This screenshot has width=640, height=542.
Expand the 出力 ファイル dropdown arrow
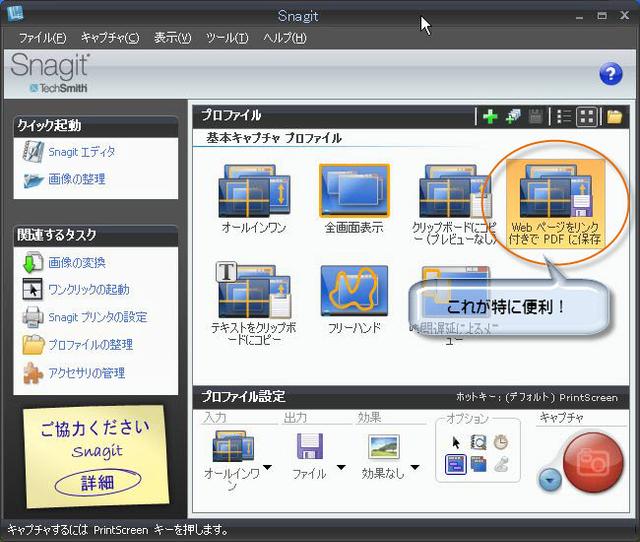pos(340,467)
